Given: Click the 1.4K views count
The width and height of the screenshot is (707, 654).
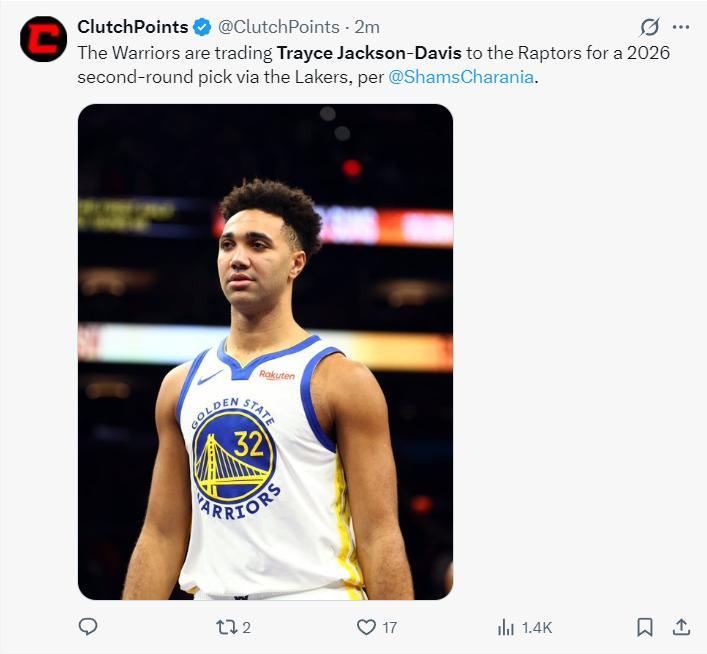Looking at the screenshot, I should pos(537,628).
